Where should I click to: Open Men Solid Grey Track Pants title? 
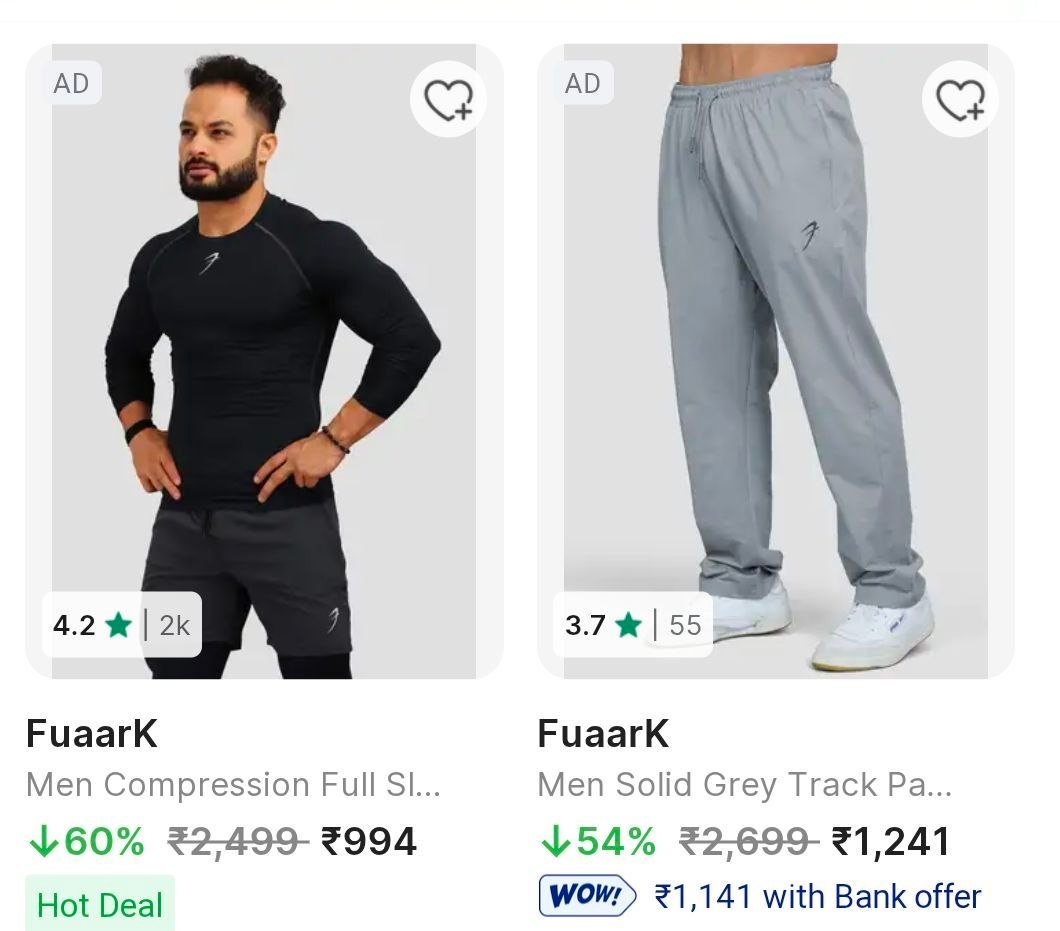745,785
